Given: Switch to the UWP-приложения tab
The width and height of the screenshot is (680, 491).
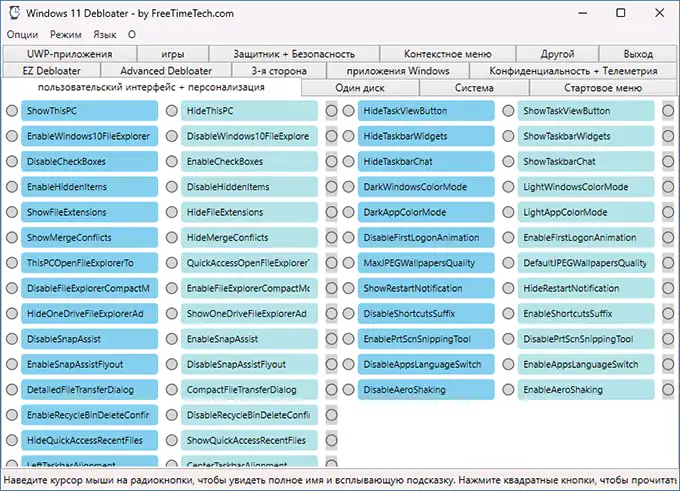Looking at the screenshot, I should pyautogui.click(x=69, y=54).
